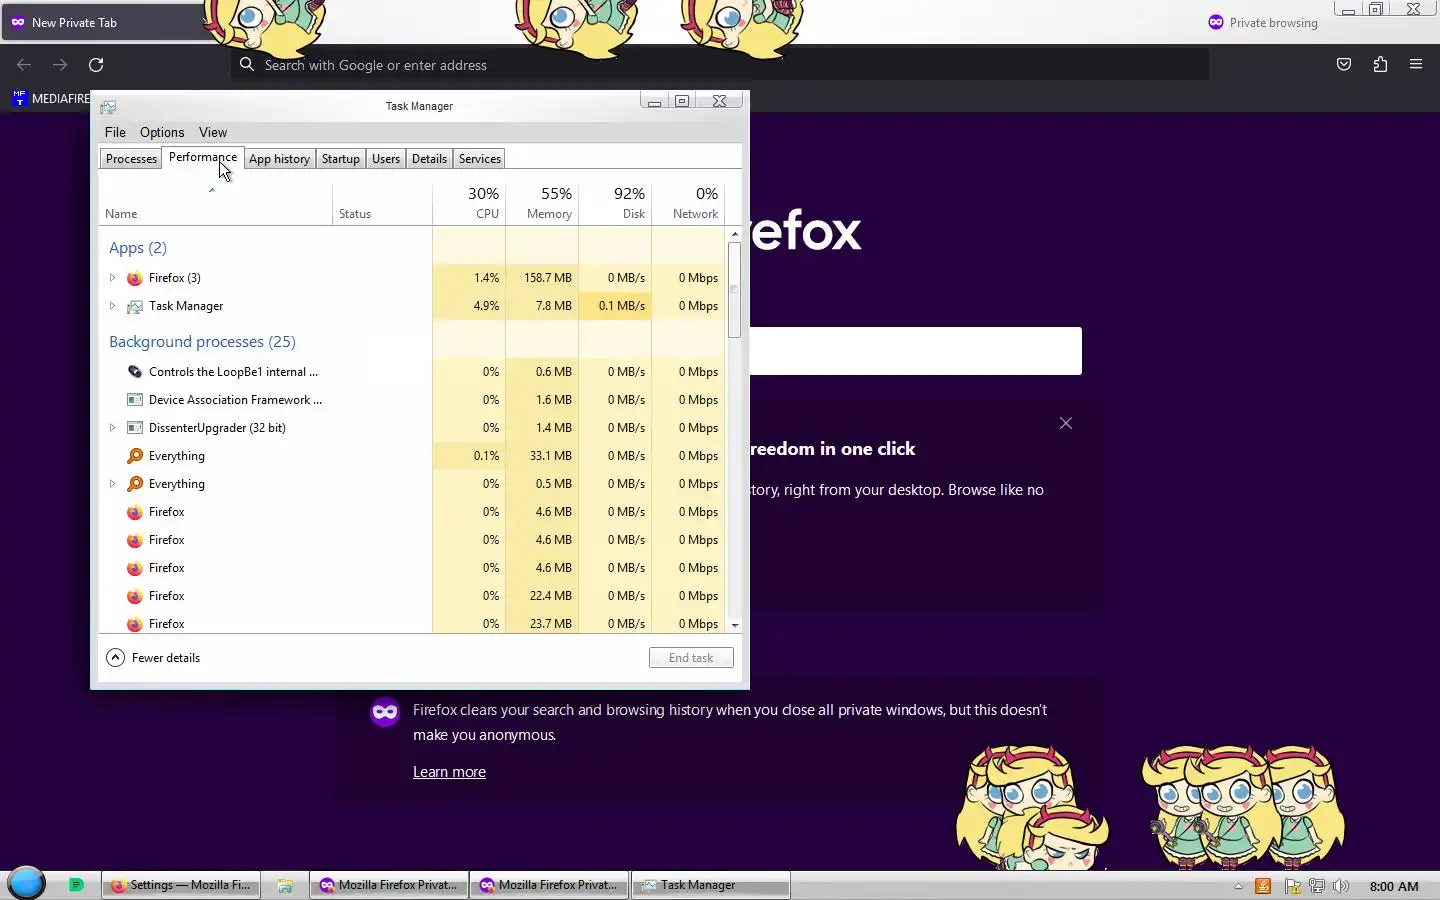Select the Firefox process using 23.7 MB
Image resolution: width=1440 pixels, height=900 pixels.
click(412, 622)
